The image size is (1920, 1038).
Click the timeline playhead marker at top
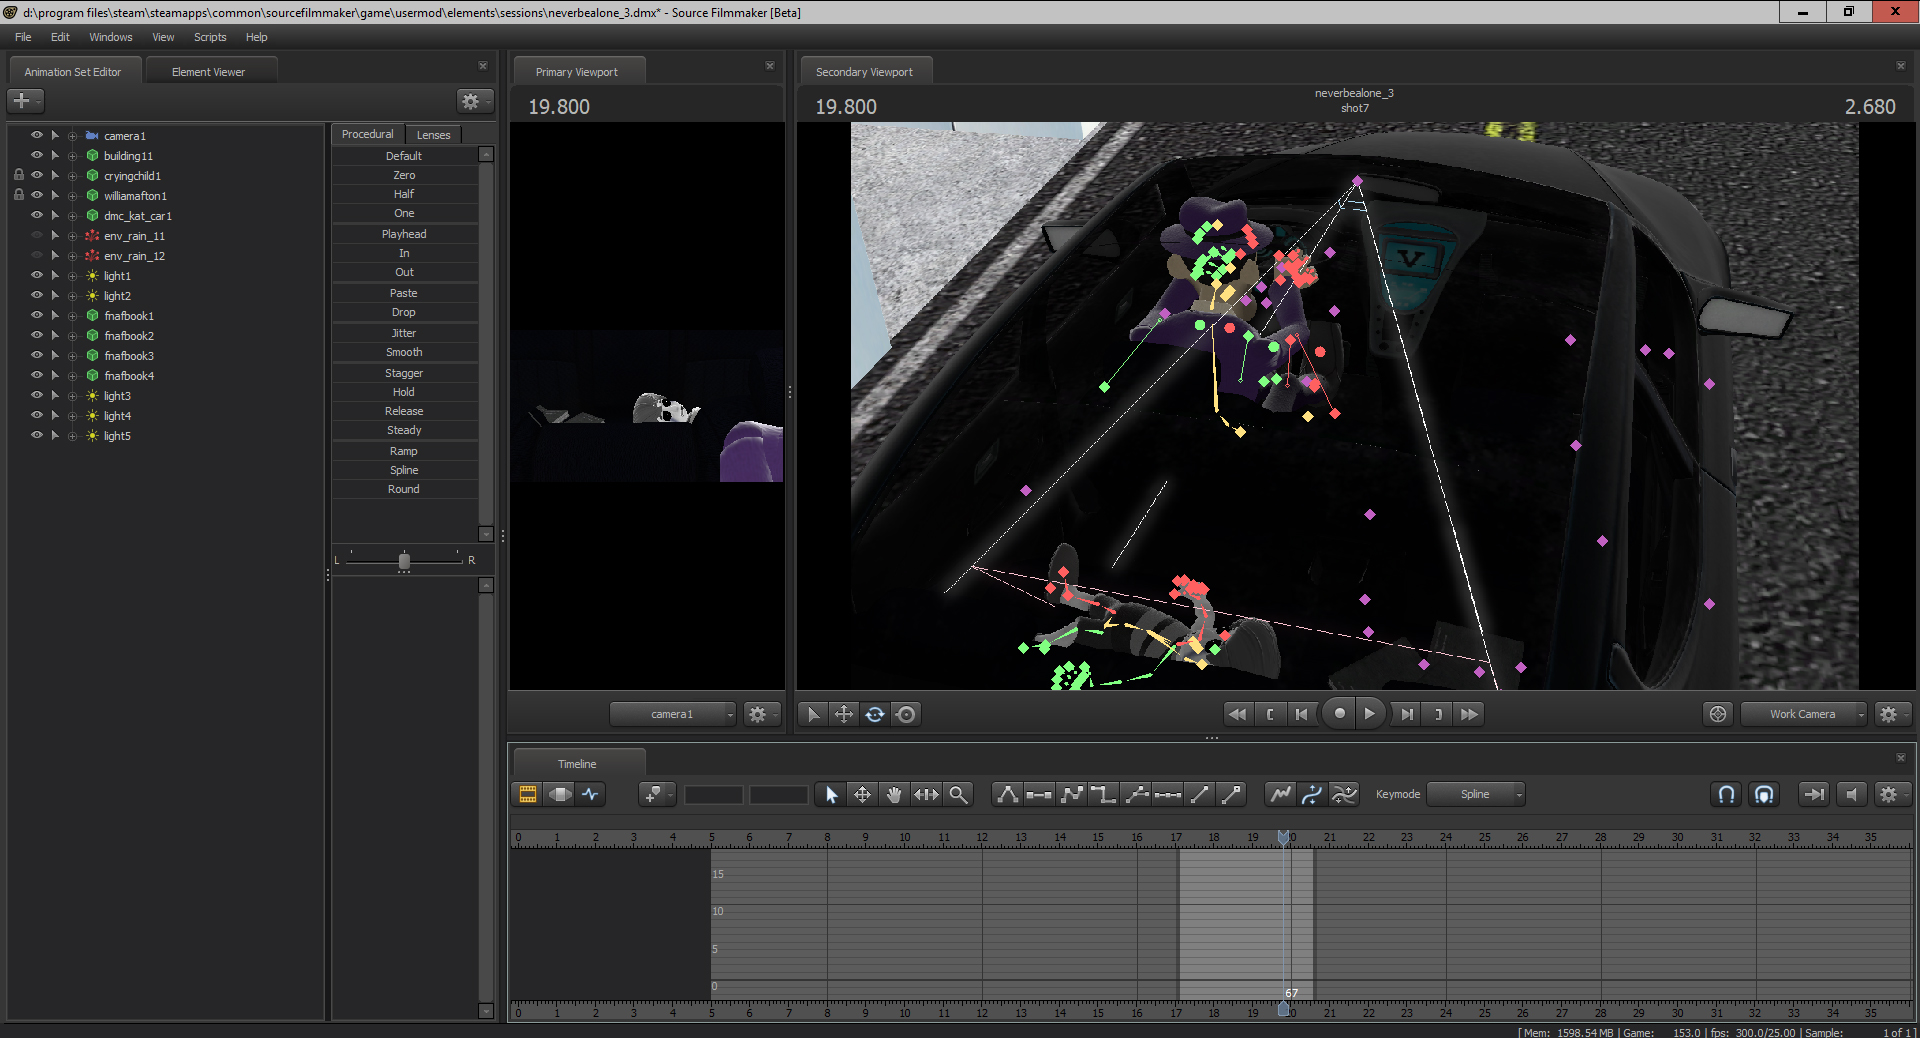click(x=1283, y=837)
